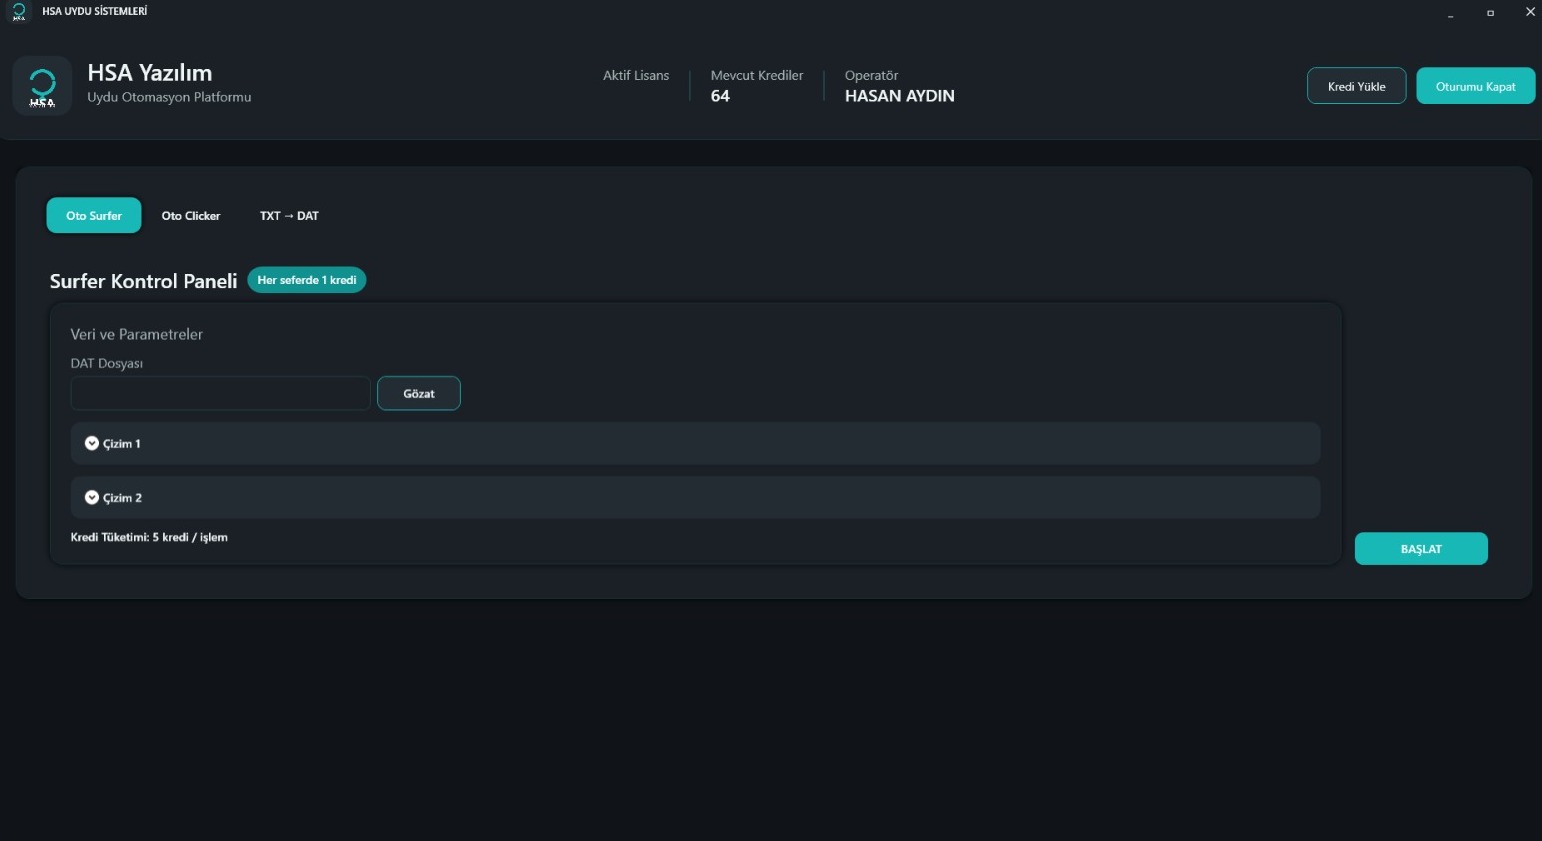Switch to the Oto Surfer tab
Screen dimensions: 1542x841
94,216
